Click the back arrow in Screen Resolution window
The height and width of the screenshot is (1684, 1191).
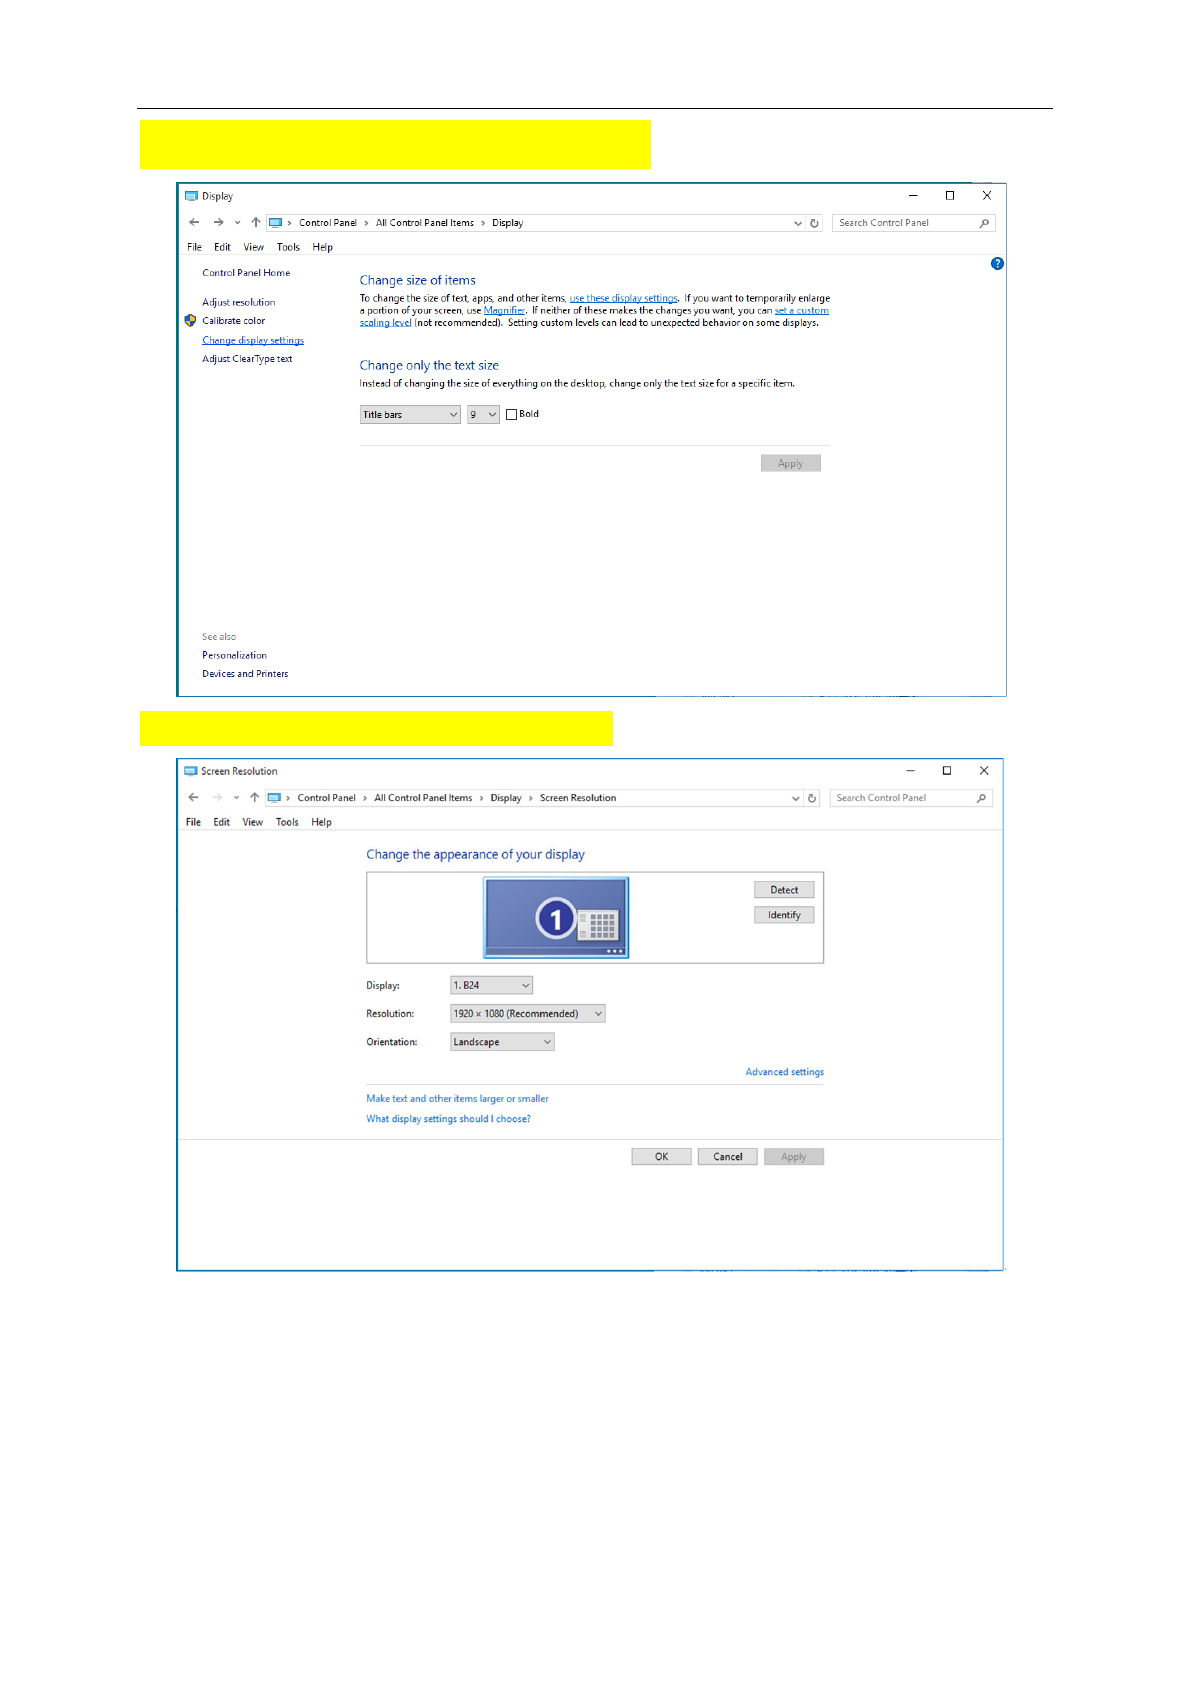[193, 798]
